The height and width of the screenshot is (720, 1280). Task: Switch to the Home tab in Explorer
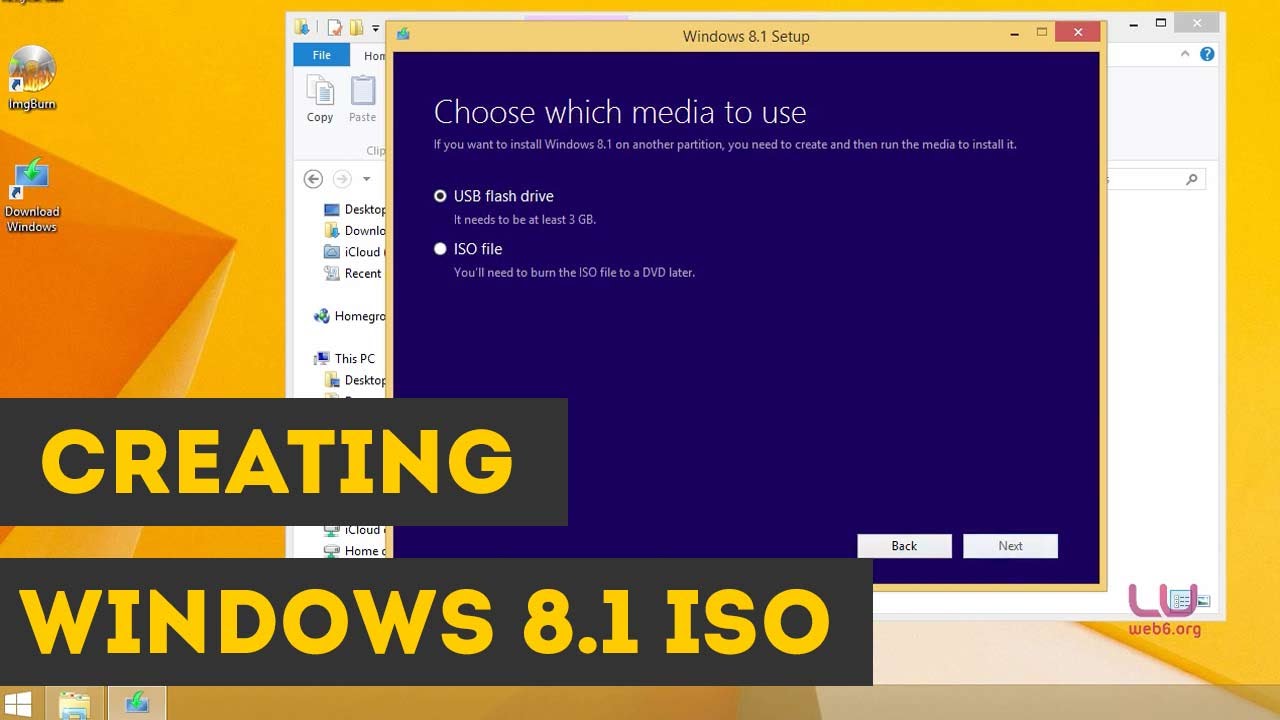tap(372, 55)
